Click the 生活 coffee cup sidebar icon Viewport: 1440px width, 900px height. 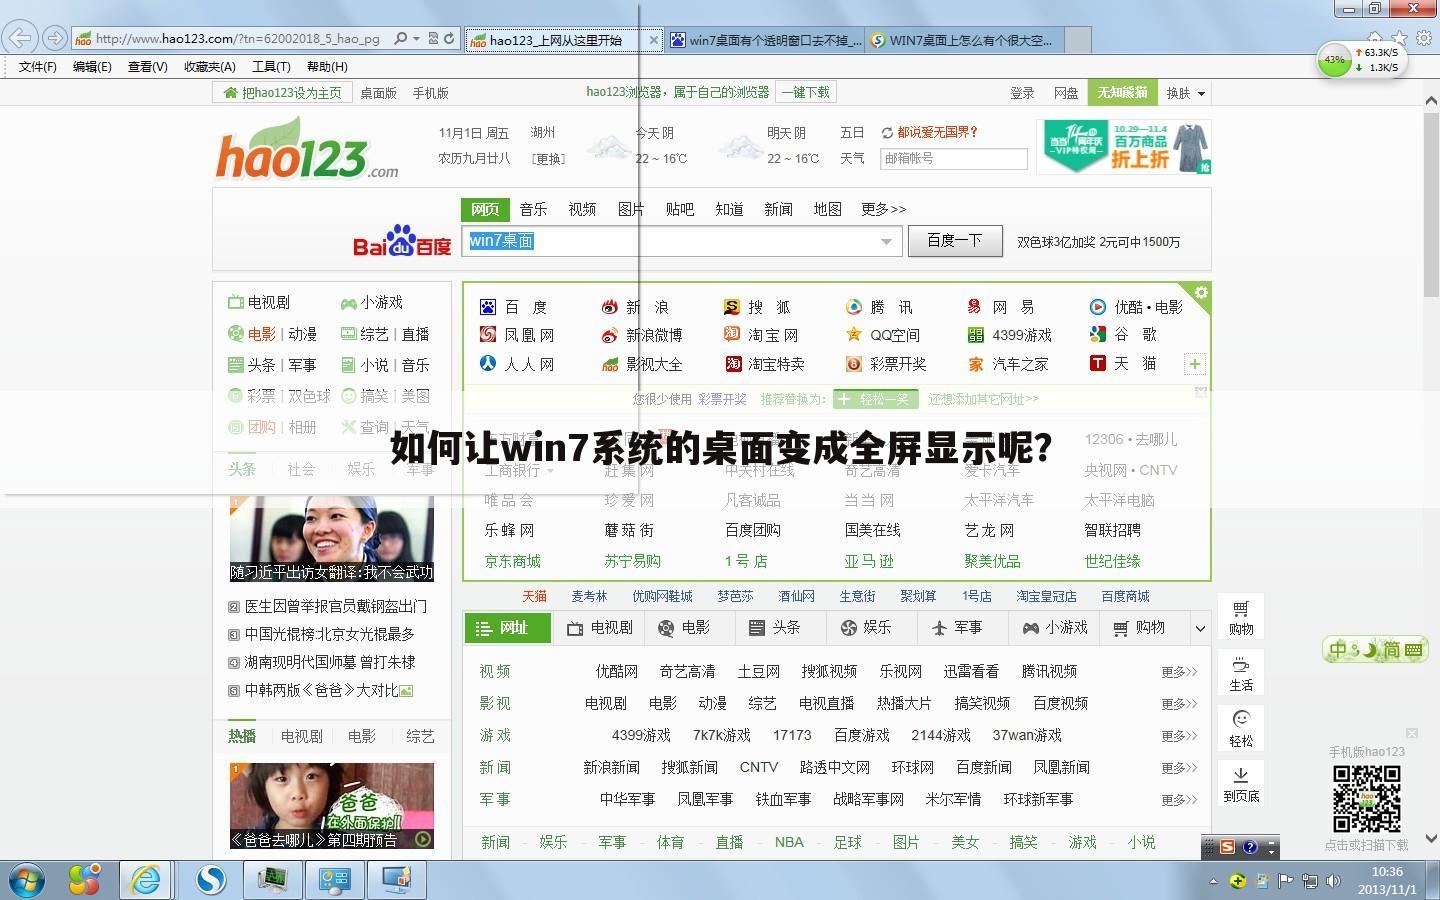1241,674
